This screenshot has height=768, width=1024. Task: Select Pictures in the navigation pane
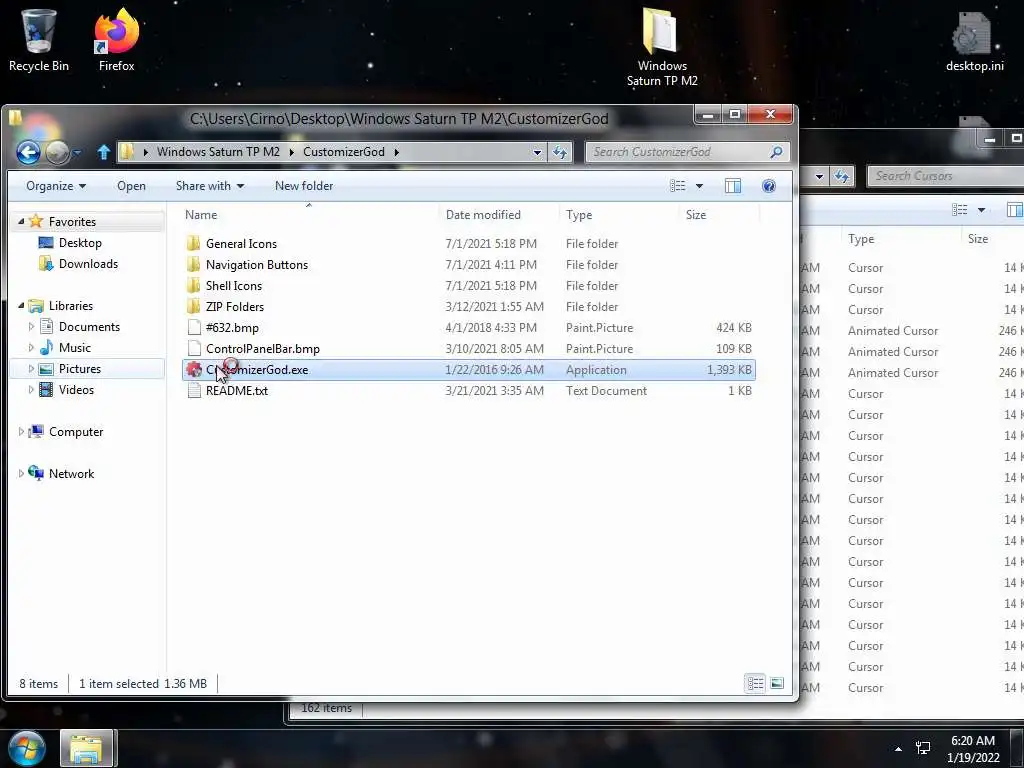(80, 368)
